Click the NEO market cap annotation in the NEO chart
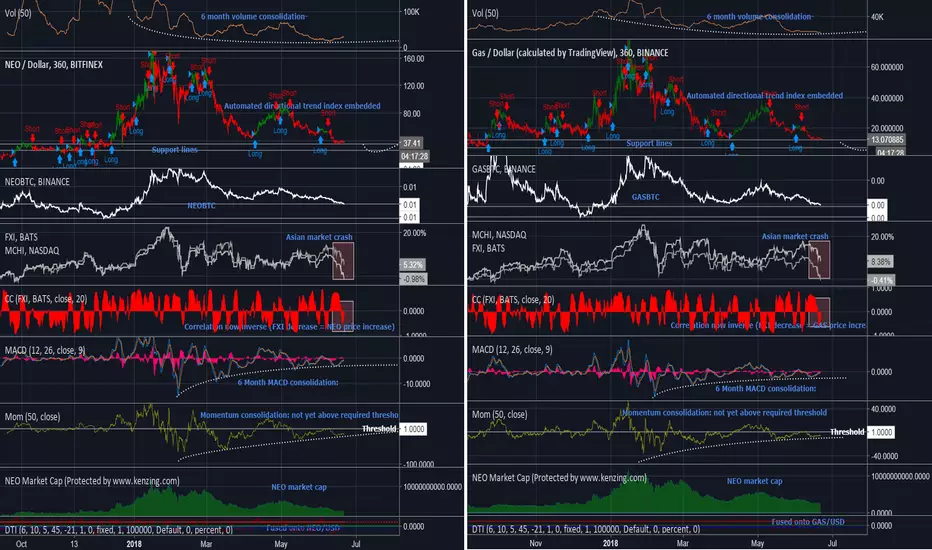This screenshot has height=550, width=932. pyautogui.click(x=299, y=487)
